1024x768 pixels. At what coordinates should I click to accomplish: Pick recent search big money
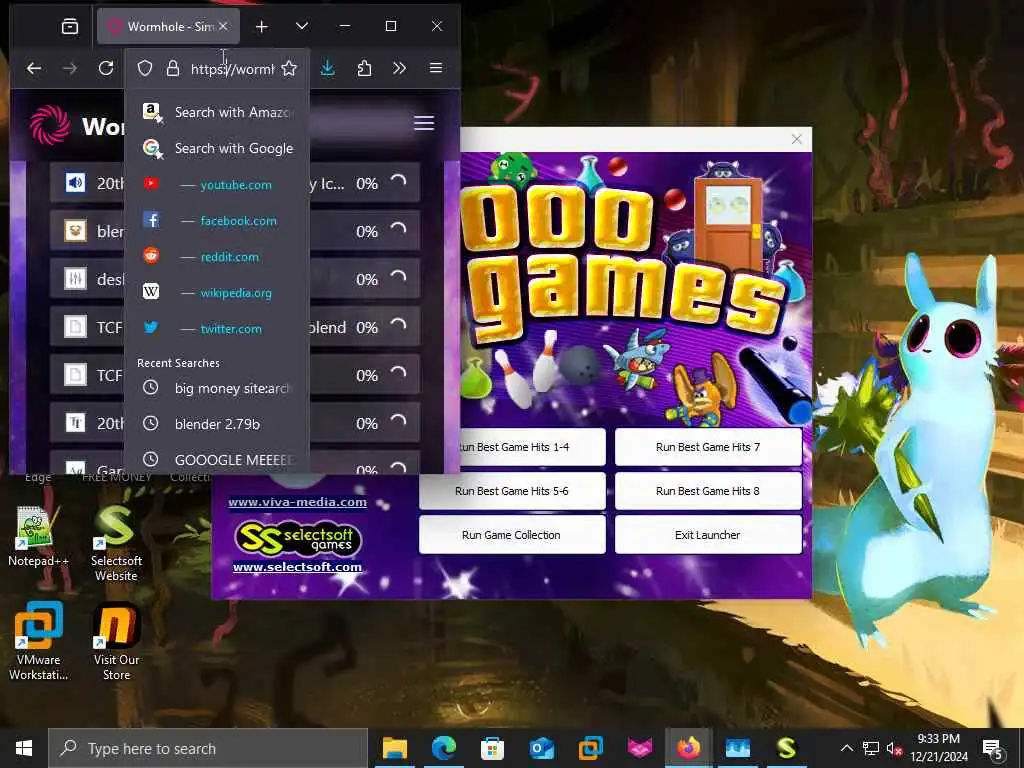pyautogui.click(x=217, y=389)
